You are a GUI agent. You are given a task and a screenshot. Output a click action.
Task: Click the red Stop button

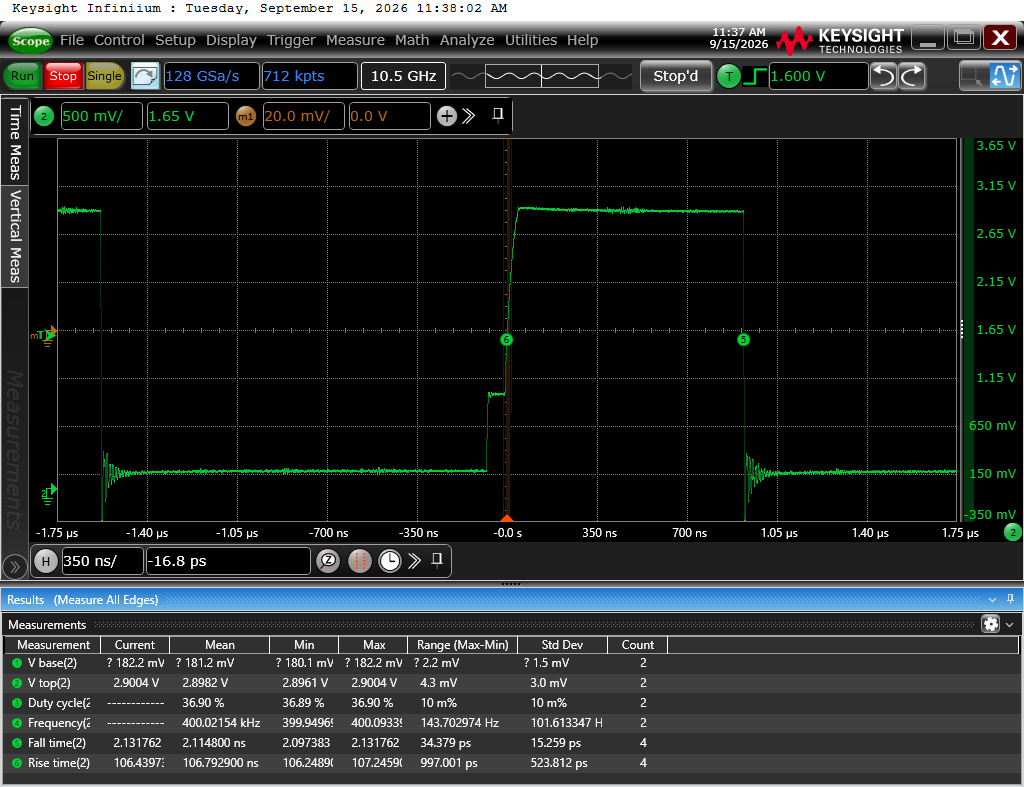63,76
